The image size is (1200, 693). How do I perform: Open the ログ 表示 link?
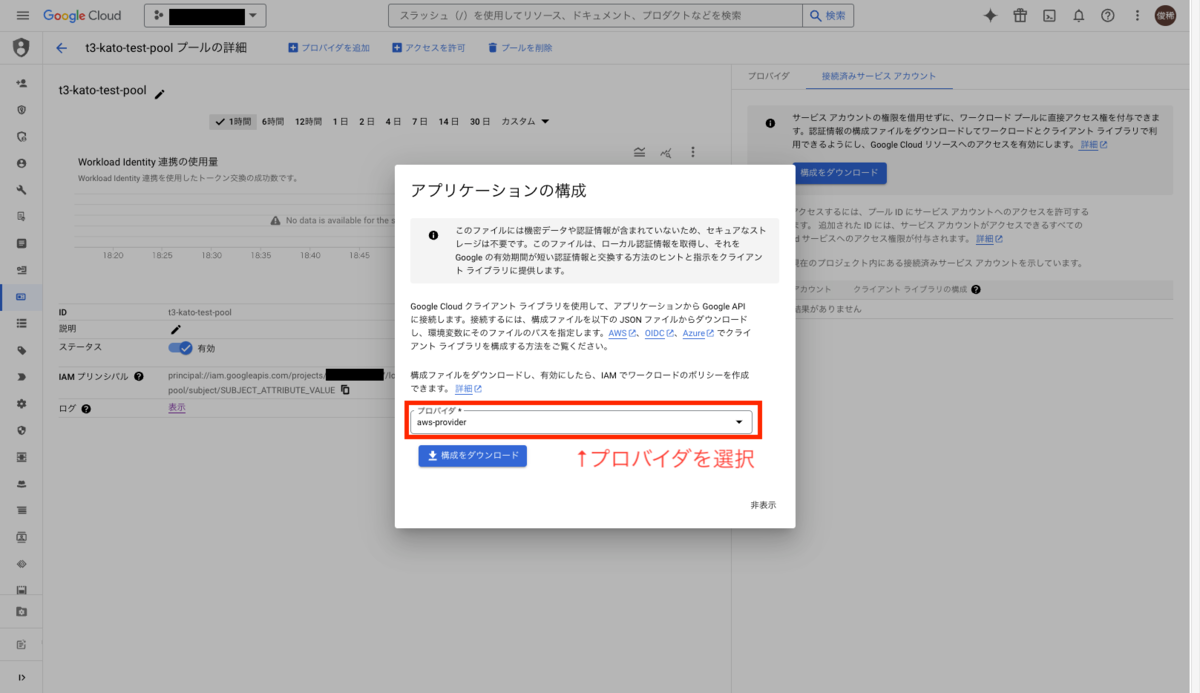point(176,408)
